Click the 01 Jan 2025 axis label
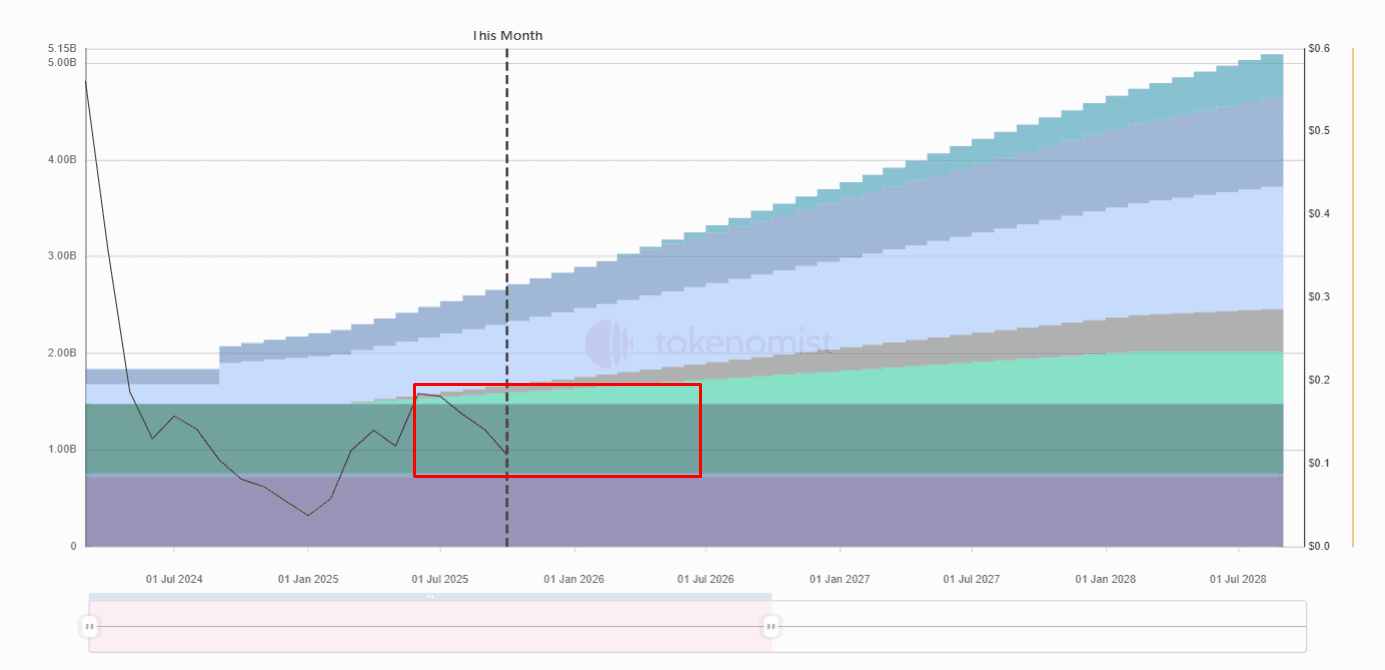This screenshot has height=670, width=1385. click(x=308, y=579)
